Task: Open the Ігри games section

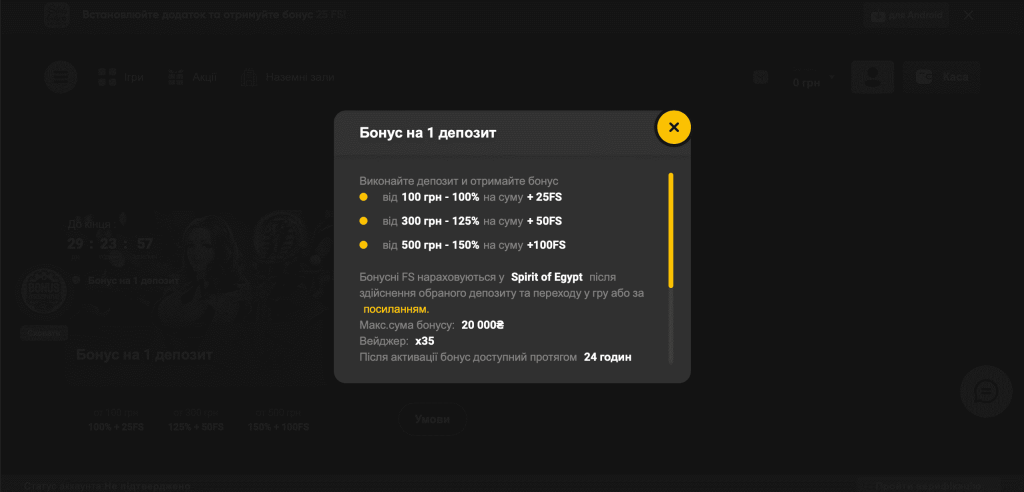Action: [x=121, y=77]
